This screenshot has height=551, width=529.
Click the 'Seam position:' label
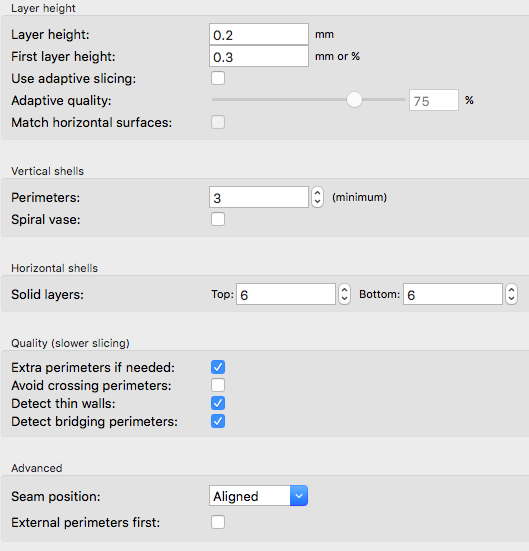coord(56,497)
